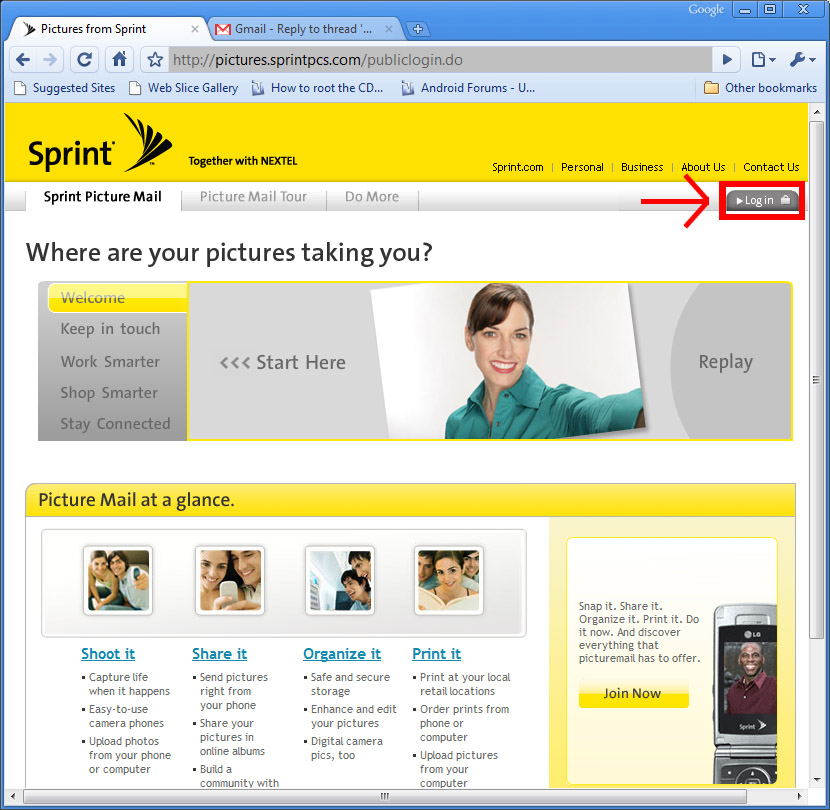
Task: Click the Picture Mail at a glance heading
Action: pyautogui.click(x=136, y=500)
